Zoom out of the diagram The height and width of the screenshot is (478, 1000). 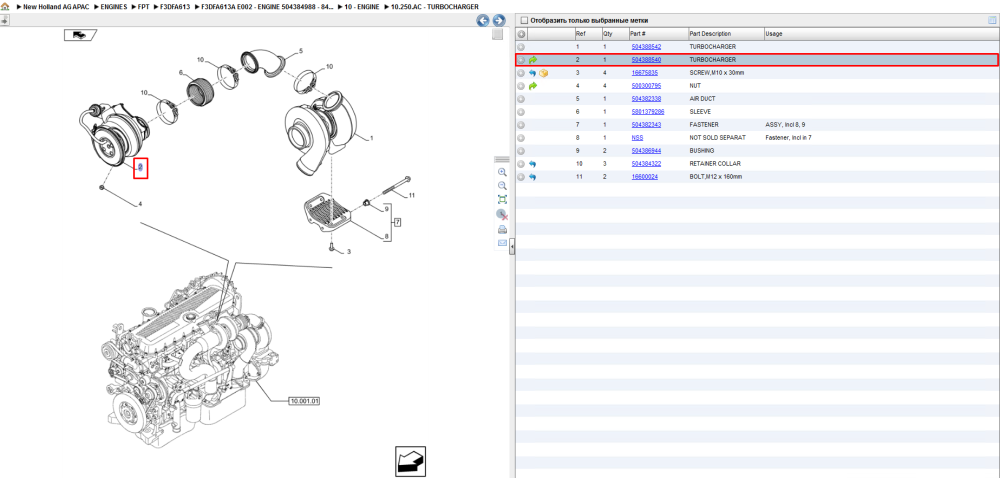pos(502,185)
